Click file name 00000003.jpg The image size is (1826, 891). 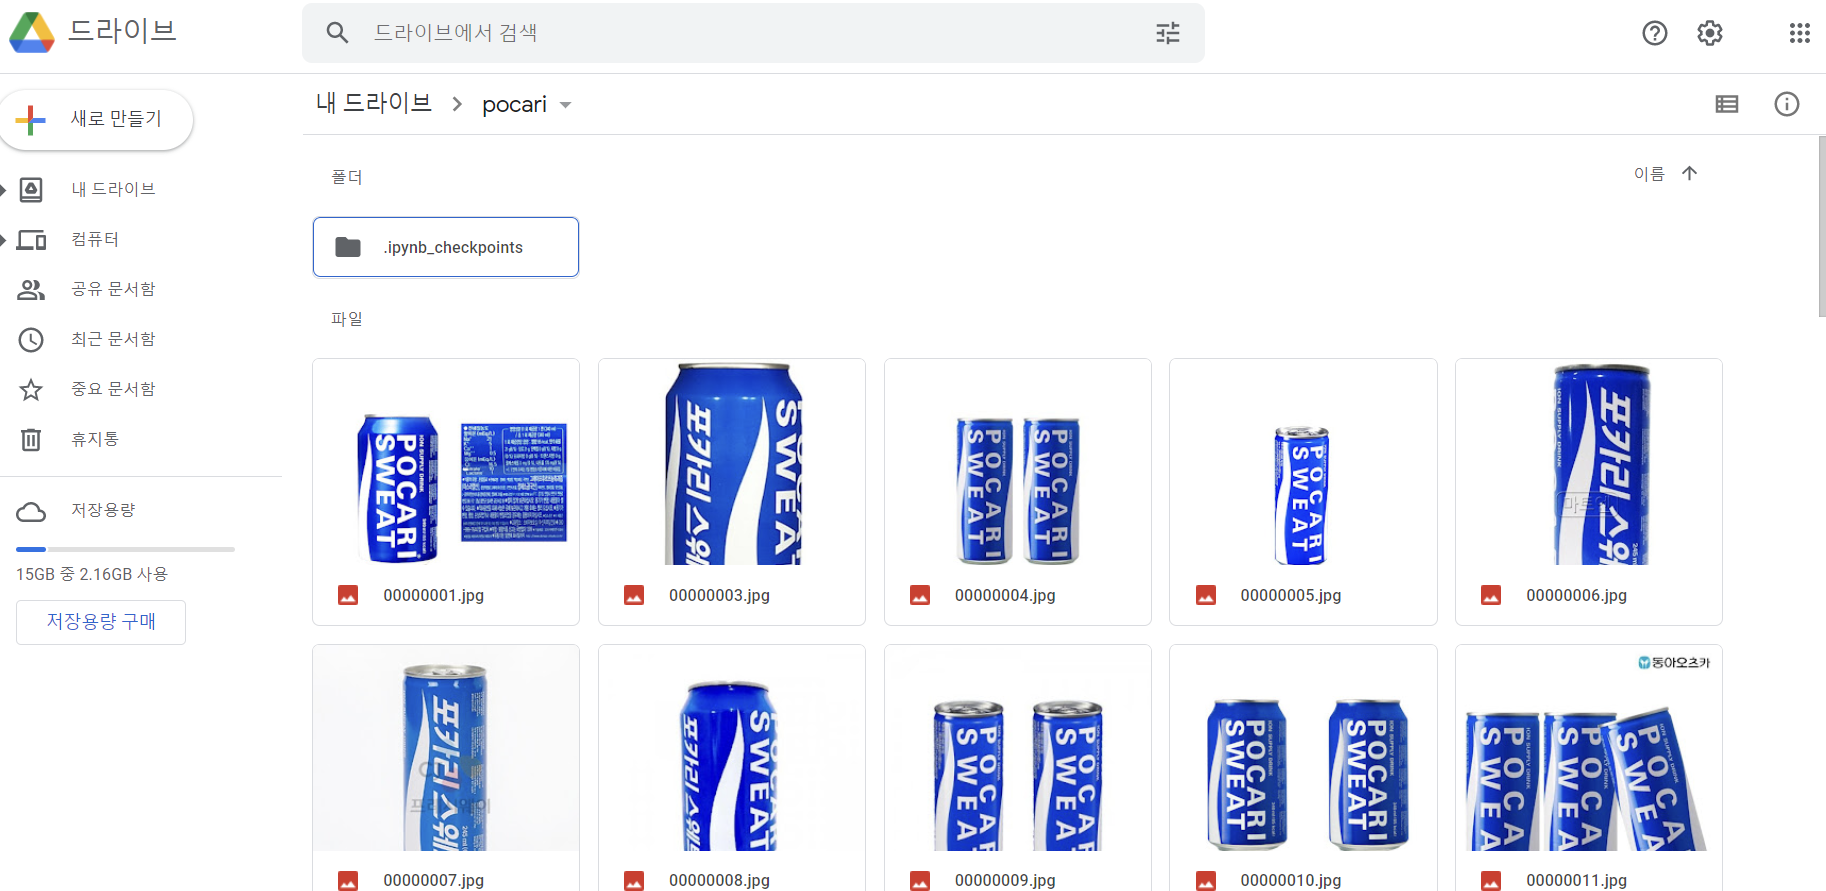coord(720,595)
